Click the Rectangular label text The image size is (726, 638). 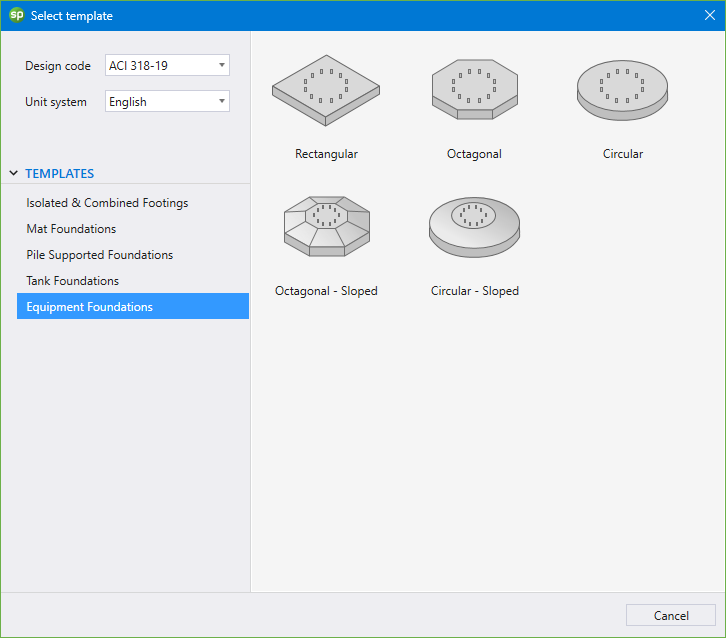point(326,154)
